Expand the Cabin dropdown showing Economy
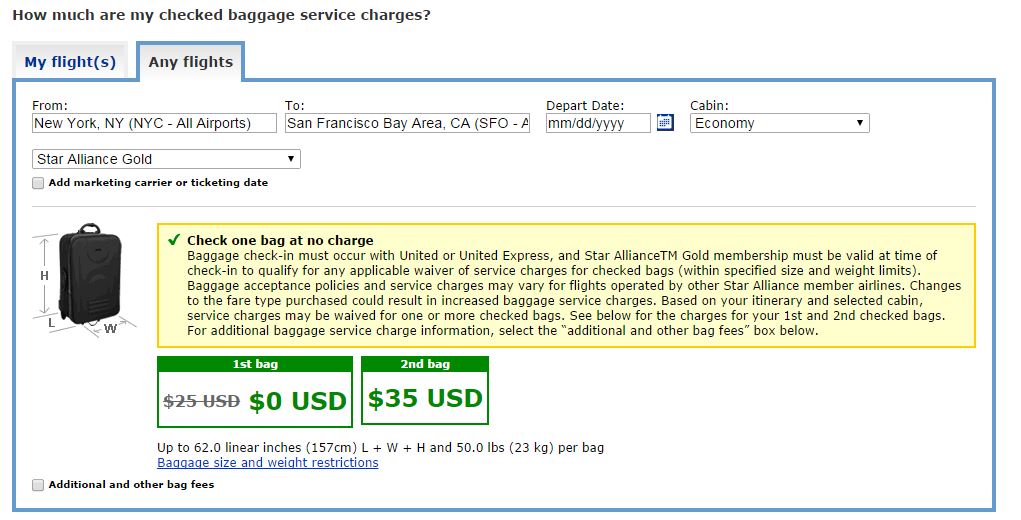 (779, 123)
